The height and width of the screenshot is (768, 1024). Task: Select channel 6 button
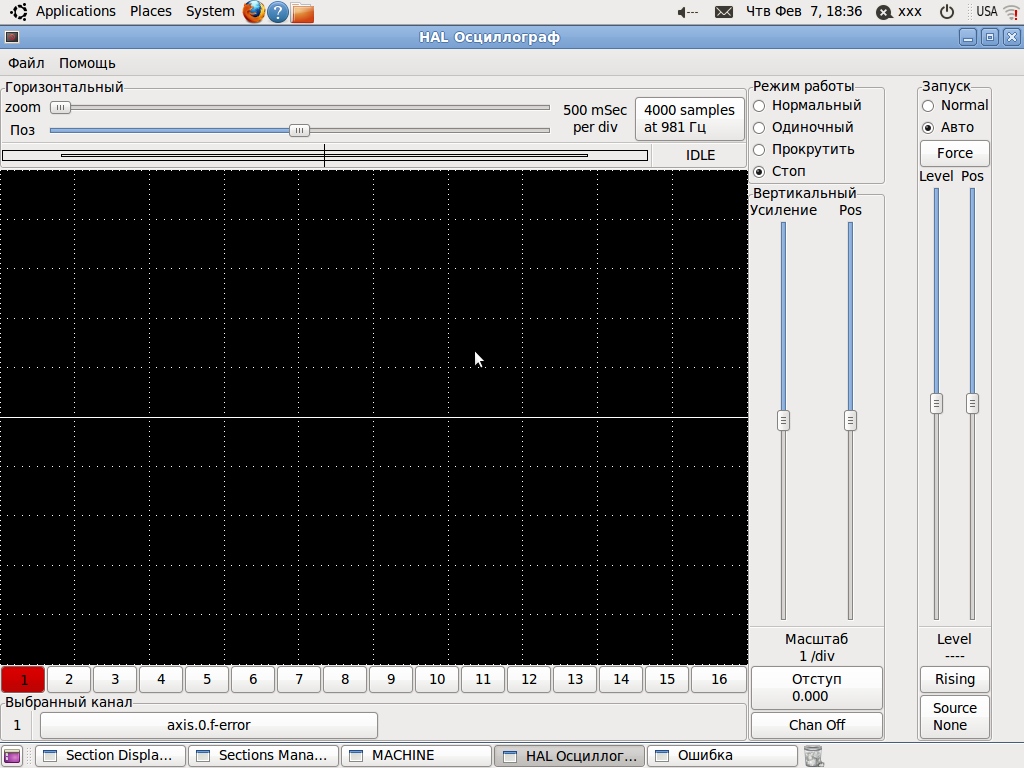(253, 679)
